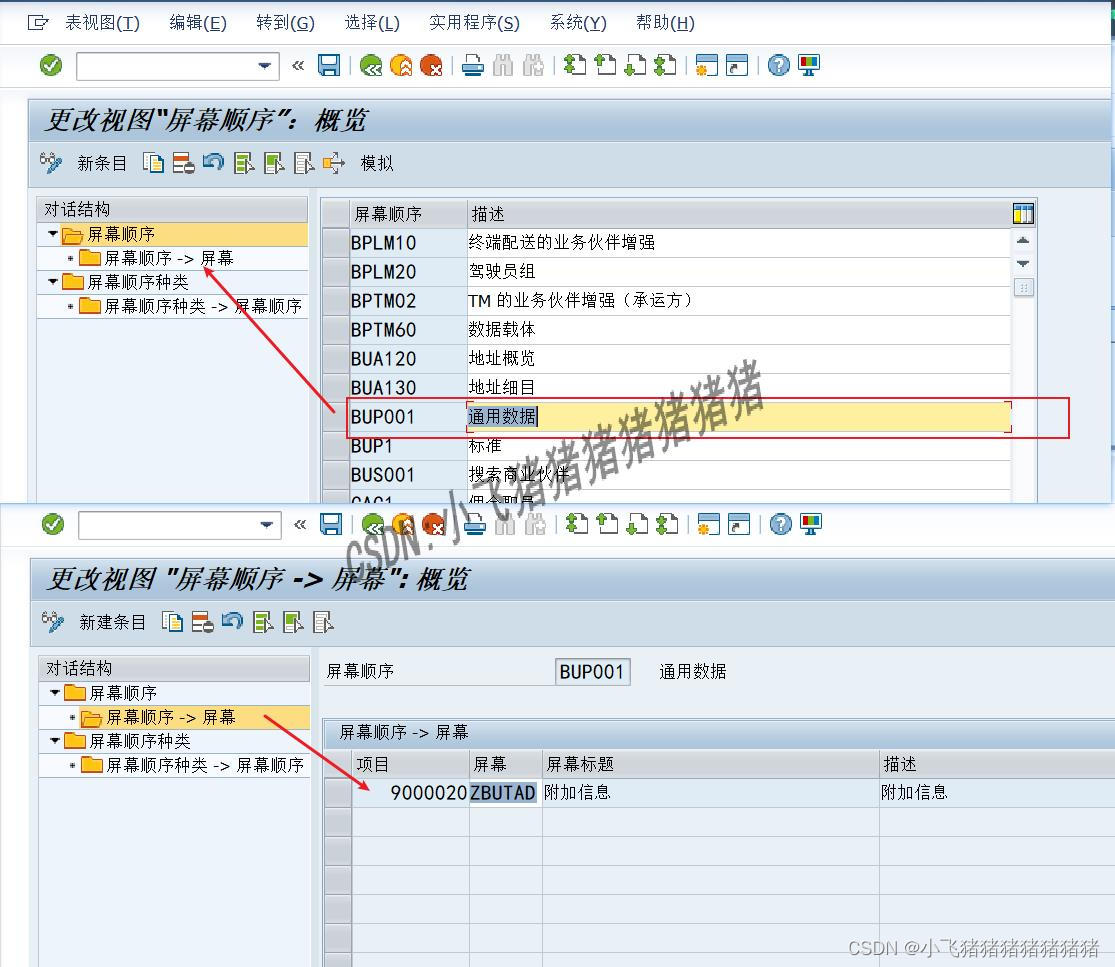
Task: Click 新条目 button in upper window
Action: [x=102, y=164]
